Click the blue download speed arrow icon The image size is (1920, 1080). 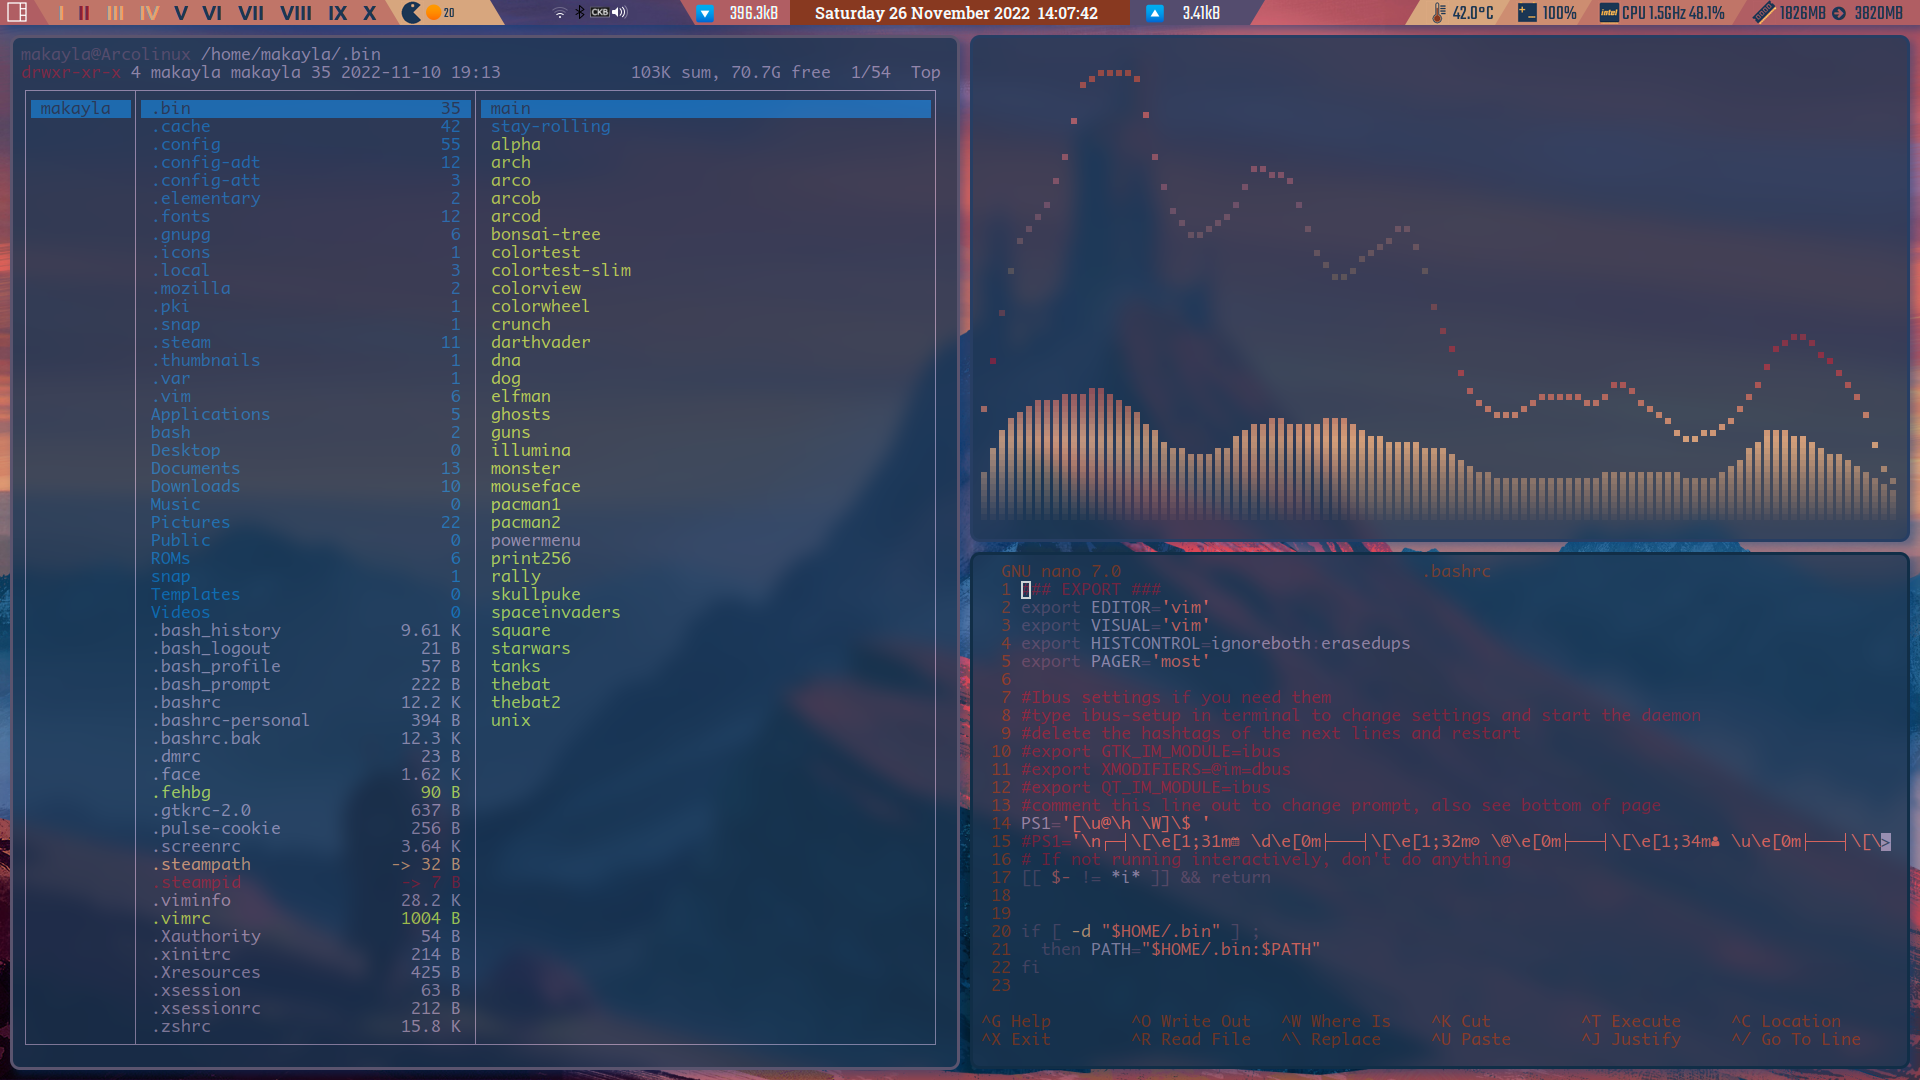(x=705, y=13)
